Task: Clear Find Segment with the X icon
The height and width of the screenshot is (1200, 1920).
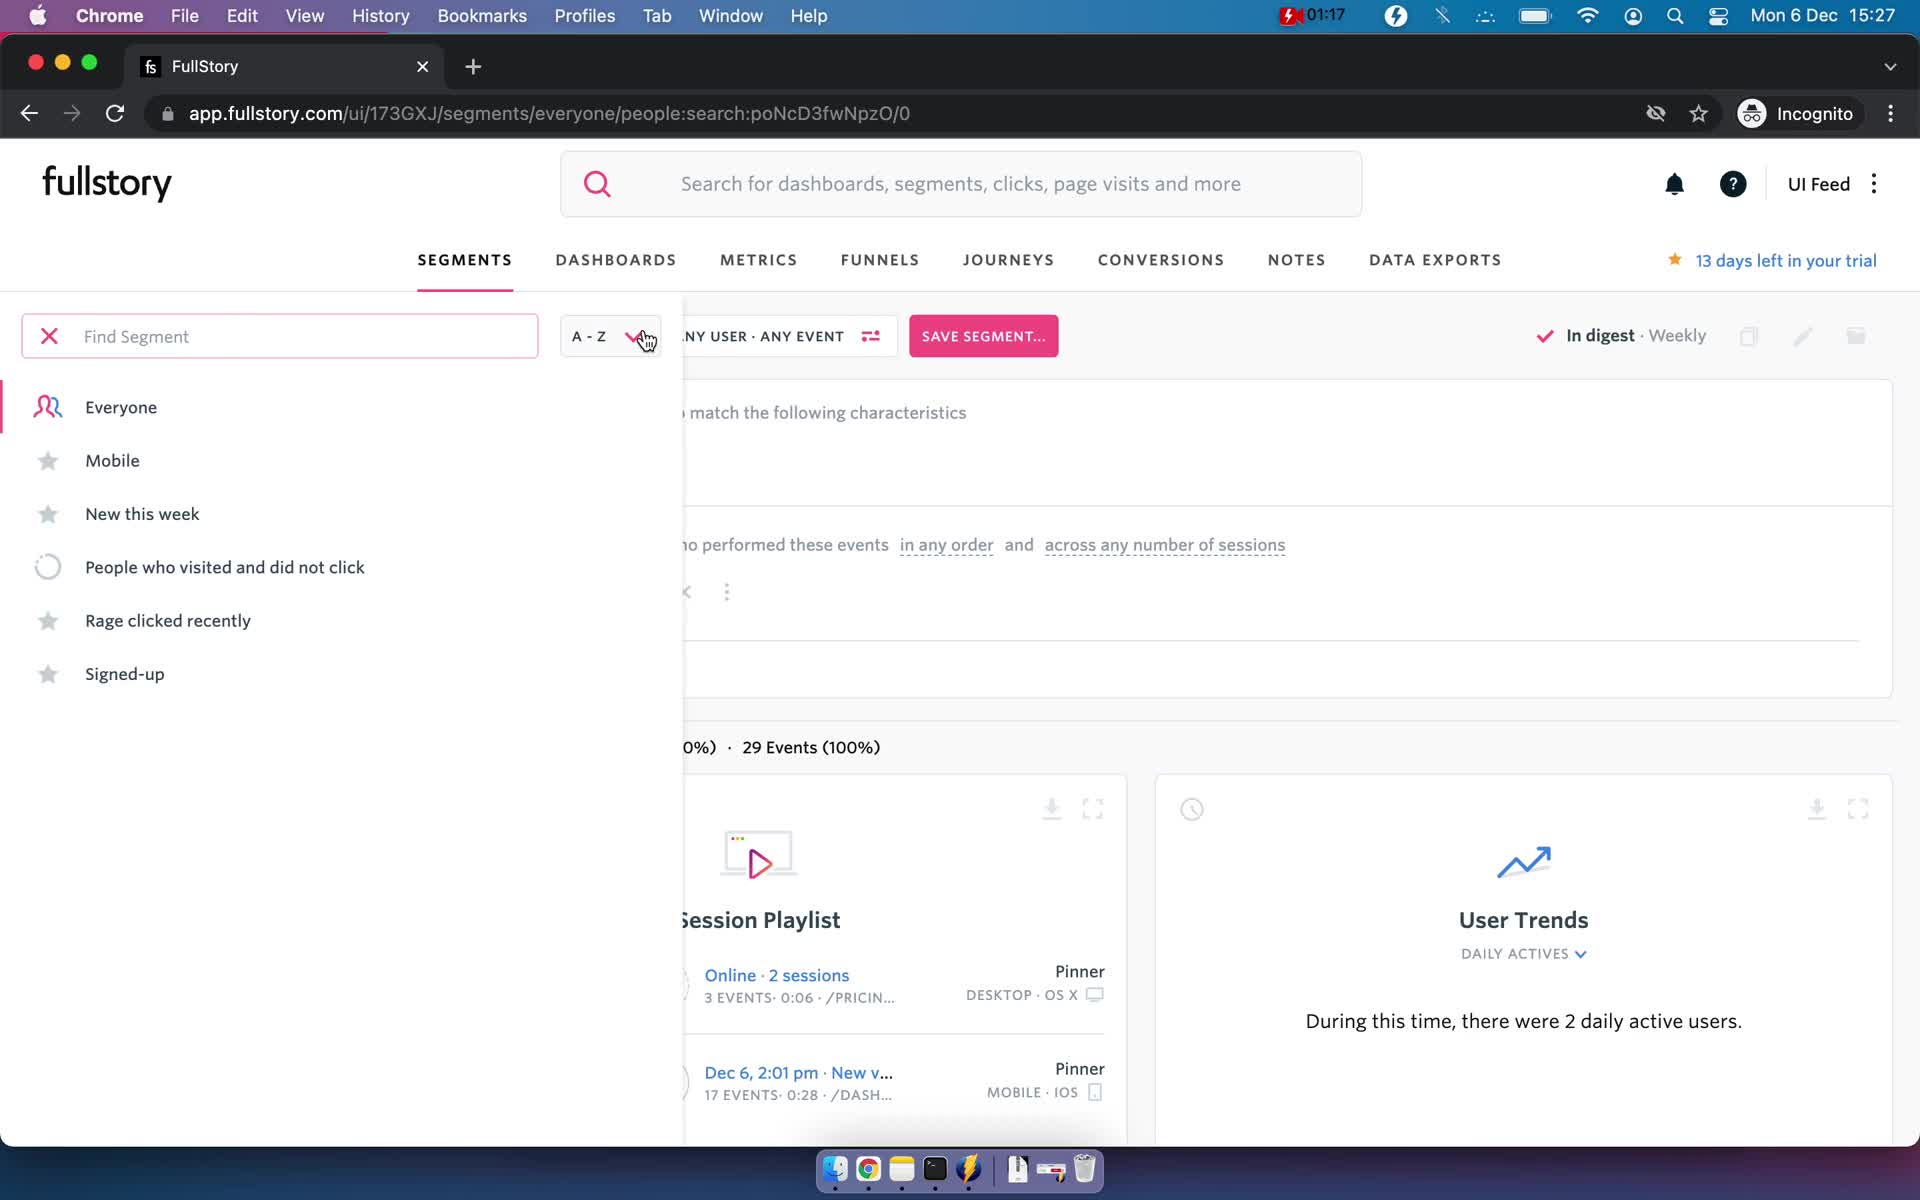Action: click(x=49, y=336)
